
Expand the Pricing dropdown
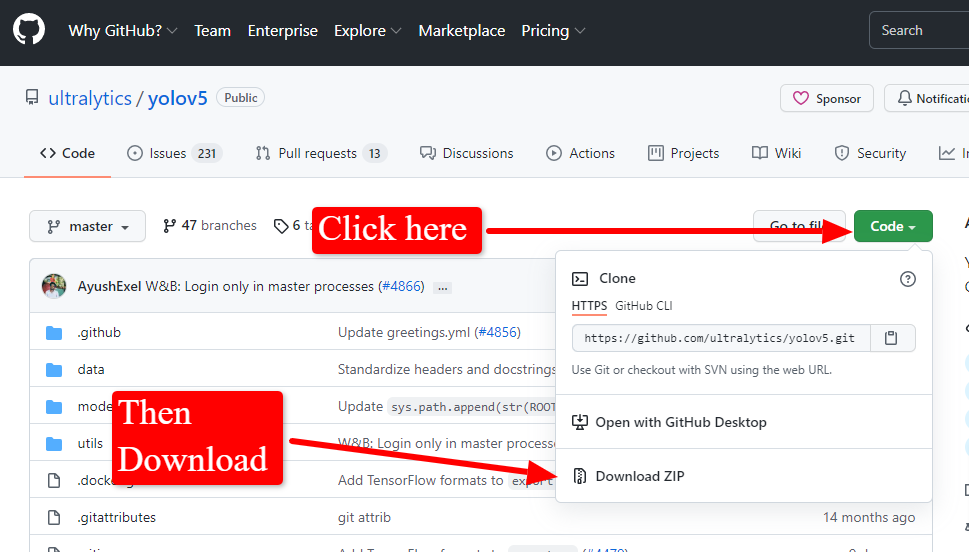point(552,31)
